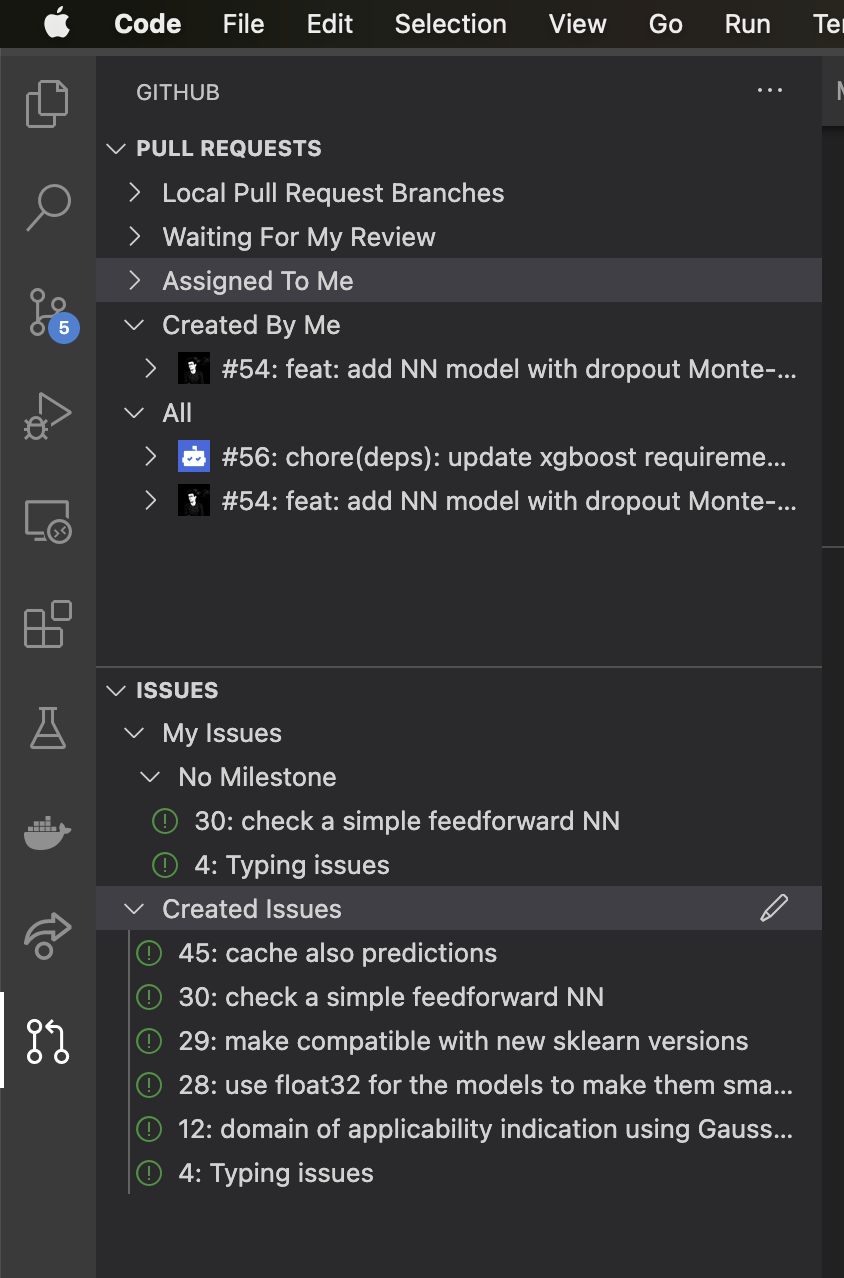Viewport: 844px width, 1278px height.
Task: Click open-issue icon for 45: cache also predictions
Action: [148, 953]
